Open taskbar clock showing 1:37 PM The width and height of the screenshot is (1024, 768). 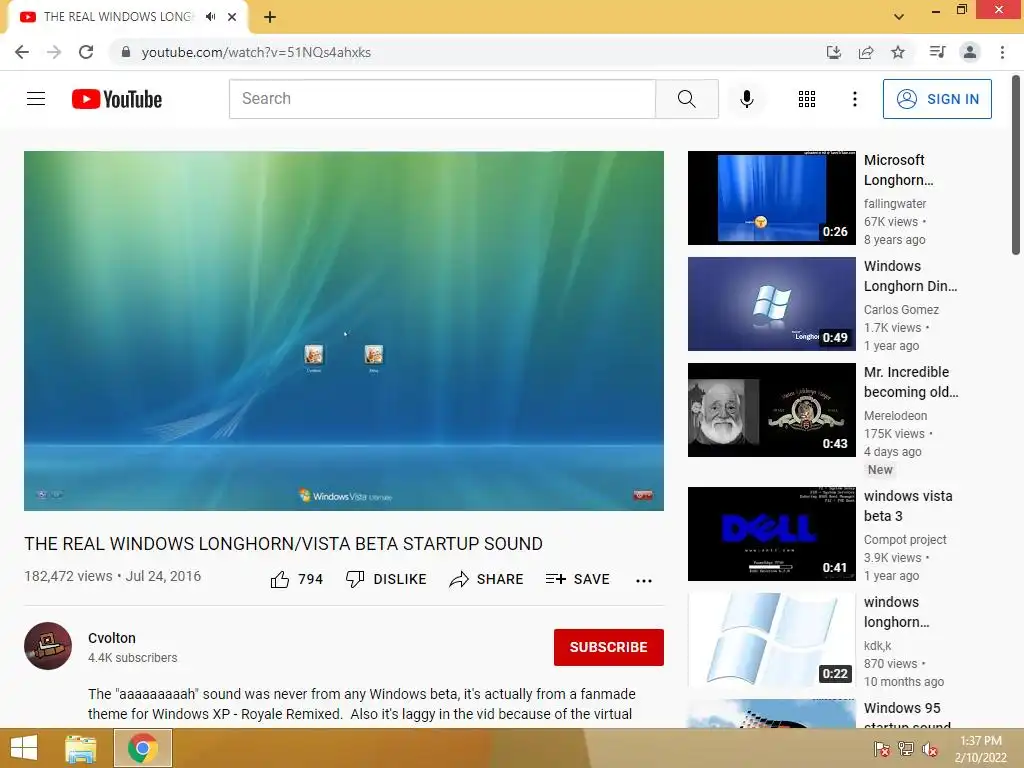[980, 748]
